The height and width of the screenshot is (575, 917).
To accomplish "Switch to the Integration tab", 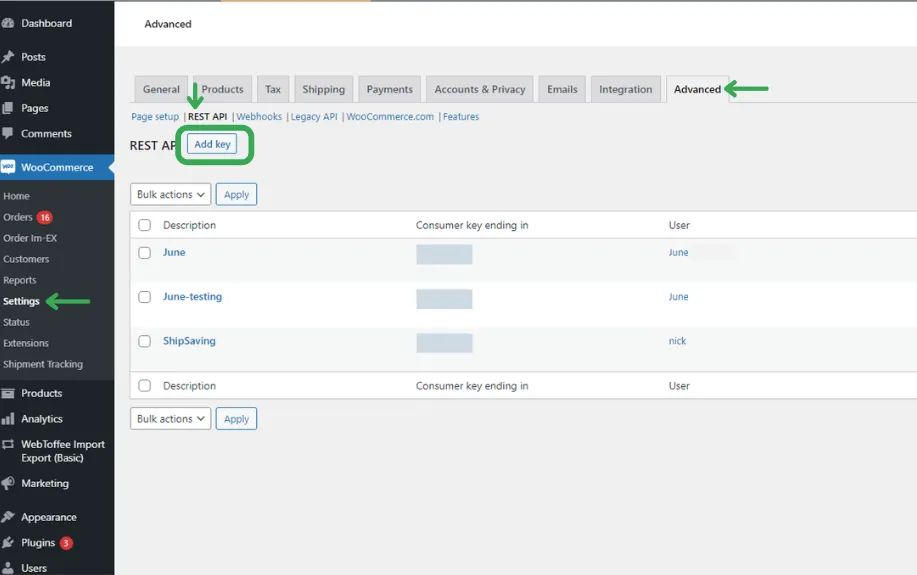I will 625,89.
